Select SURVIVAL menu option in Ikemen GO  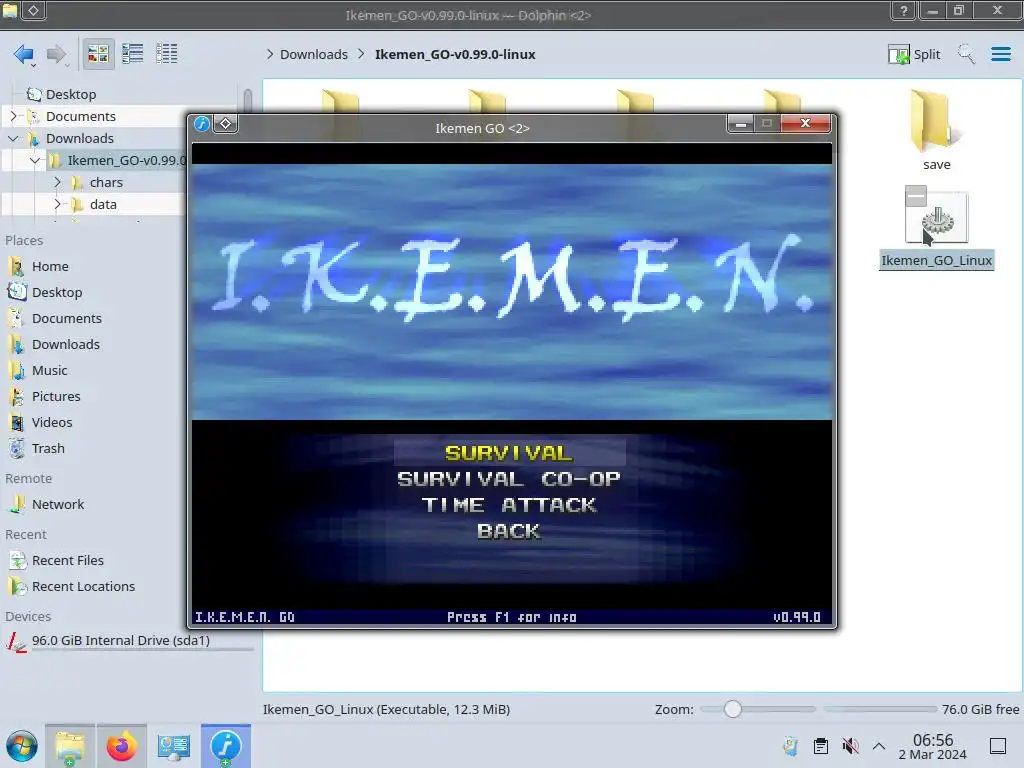click(x=509, y=453)
